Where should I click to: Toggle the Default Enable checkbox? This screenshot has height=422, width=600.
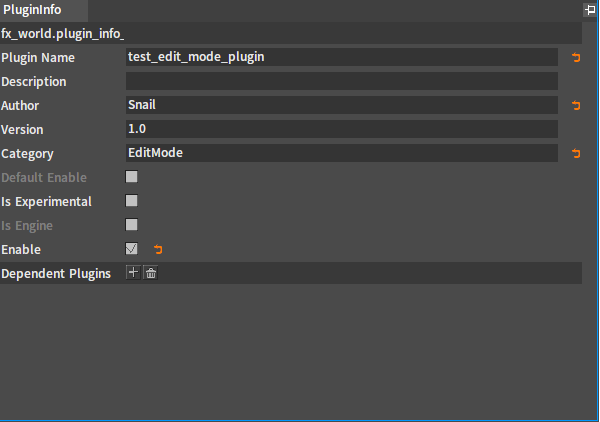(x=132, y=177)
